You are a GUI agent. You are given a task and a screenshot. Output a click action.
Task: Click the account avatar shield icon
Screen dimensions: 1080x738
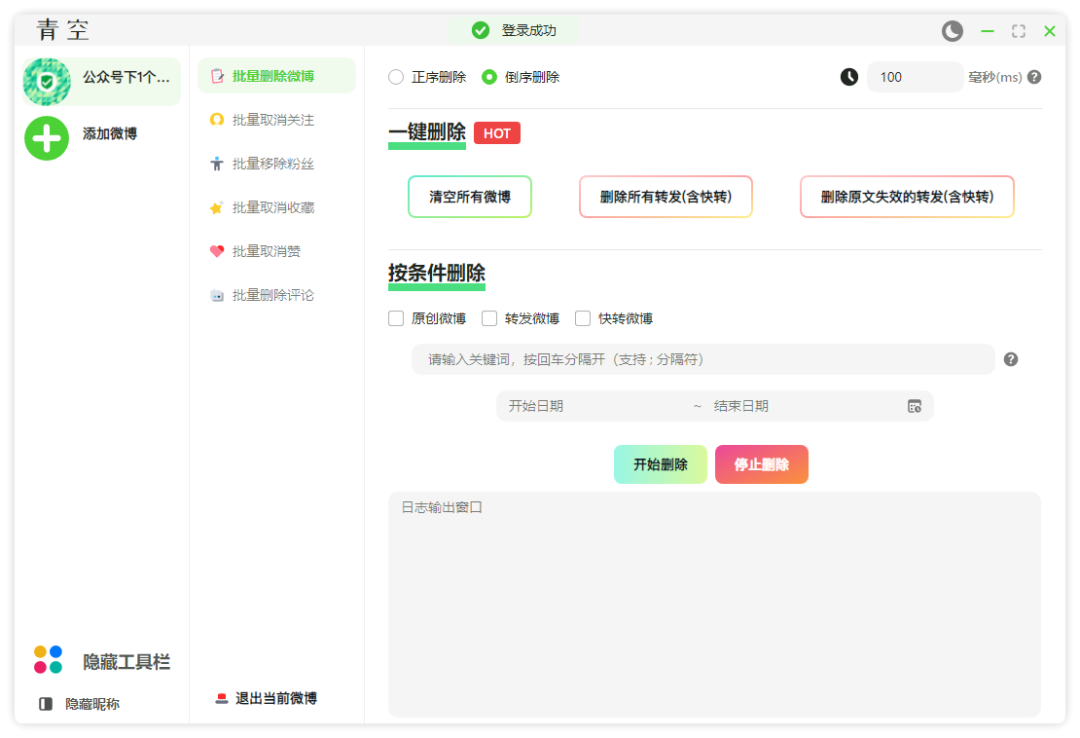pos(47,81)
